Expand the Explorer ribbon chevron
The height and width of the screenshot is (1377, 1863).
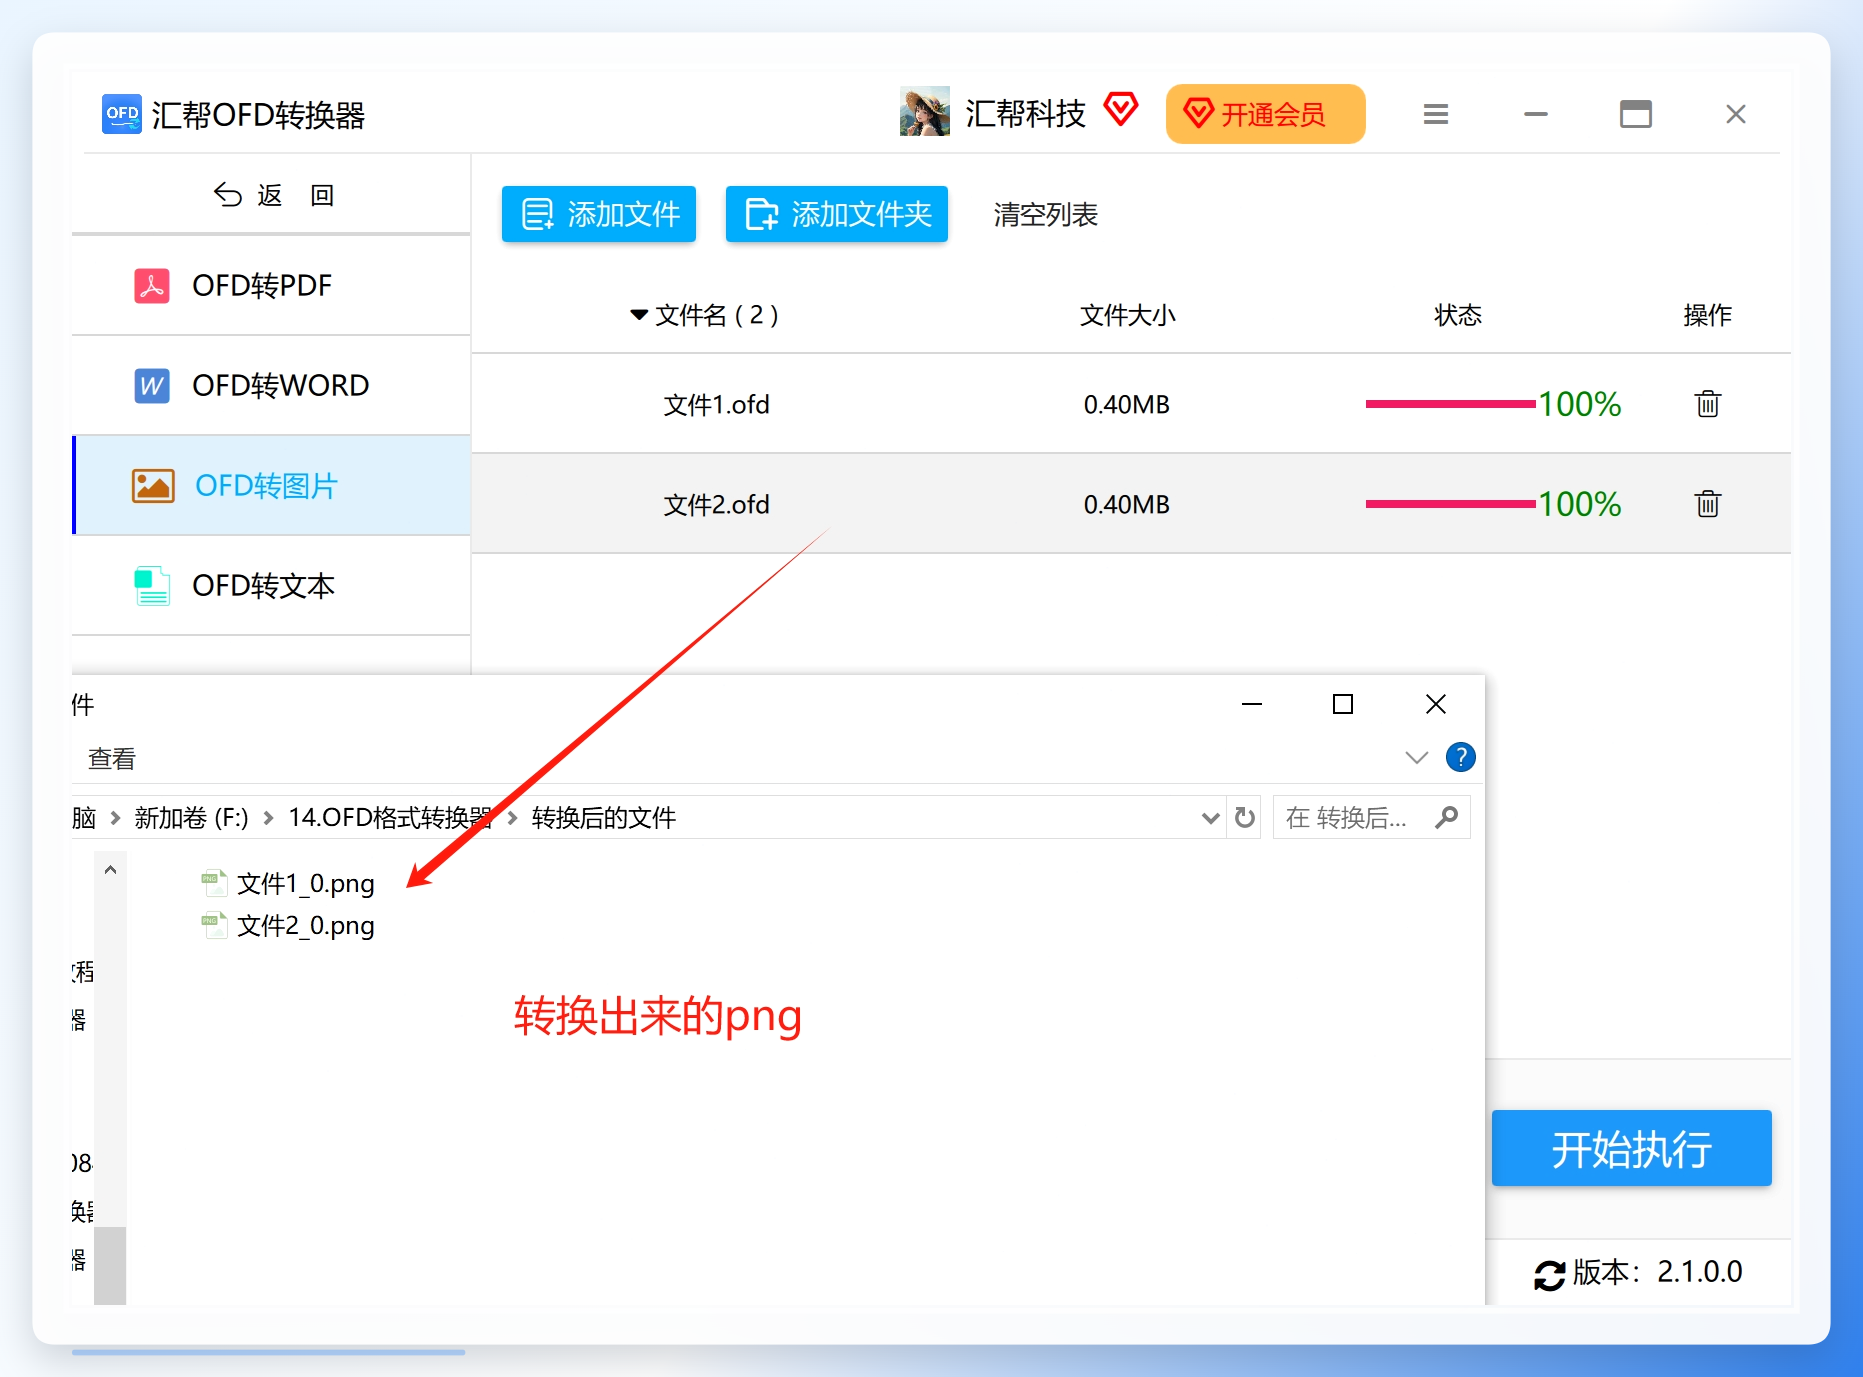(x=1416, y=757)
